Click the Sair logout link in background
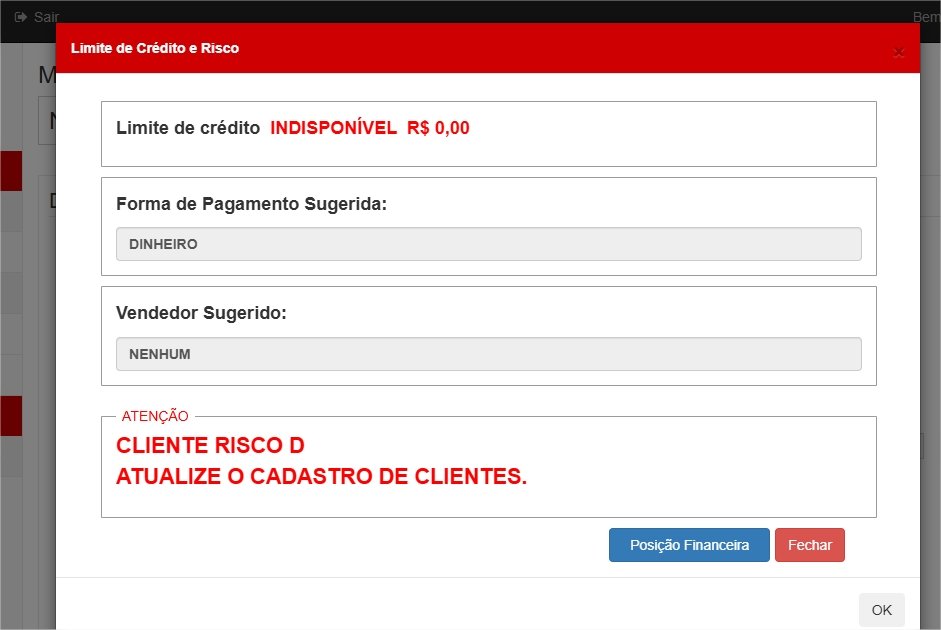The height and width of the screenshot is (630, 941). (46, 17)
